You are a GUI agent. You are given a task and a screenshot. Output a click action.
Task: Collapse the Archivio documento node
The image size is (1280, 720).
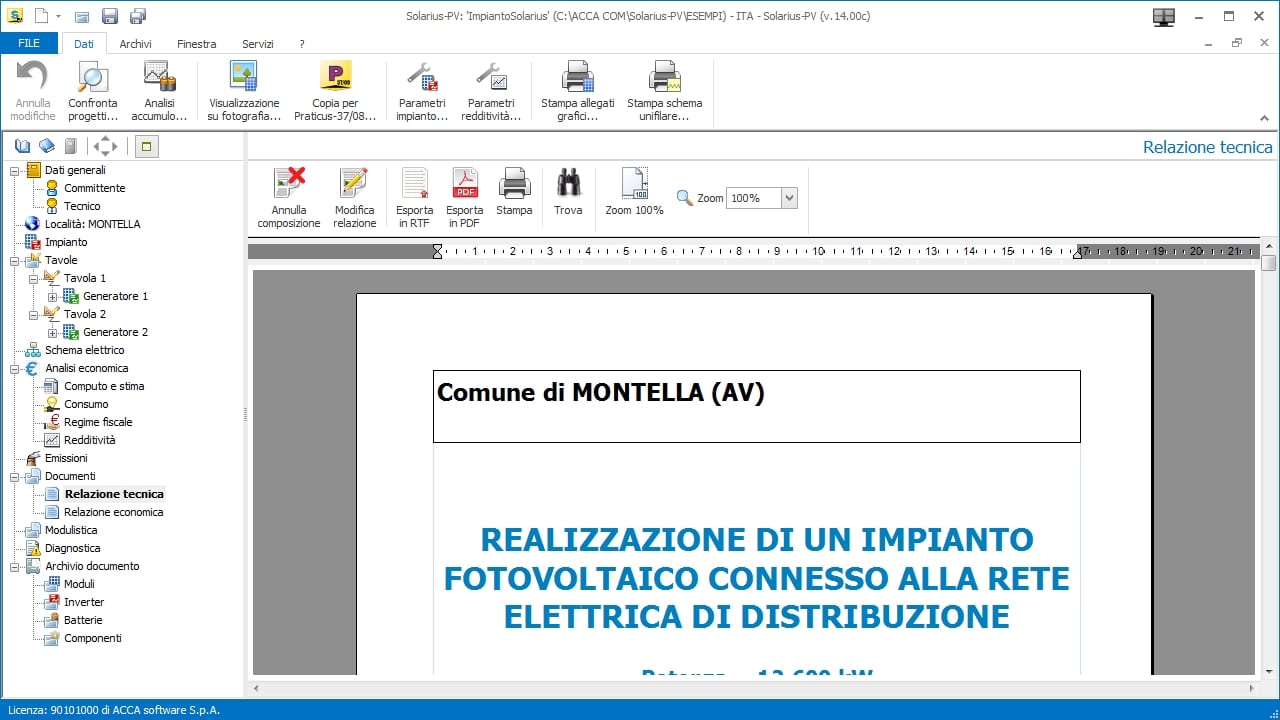tap(15, 566)
